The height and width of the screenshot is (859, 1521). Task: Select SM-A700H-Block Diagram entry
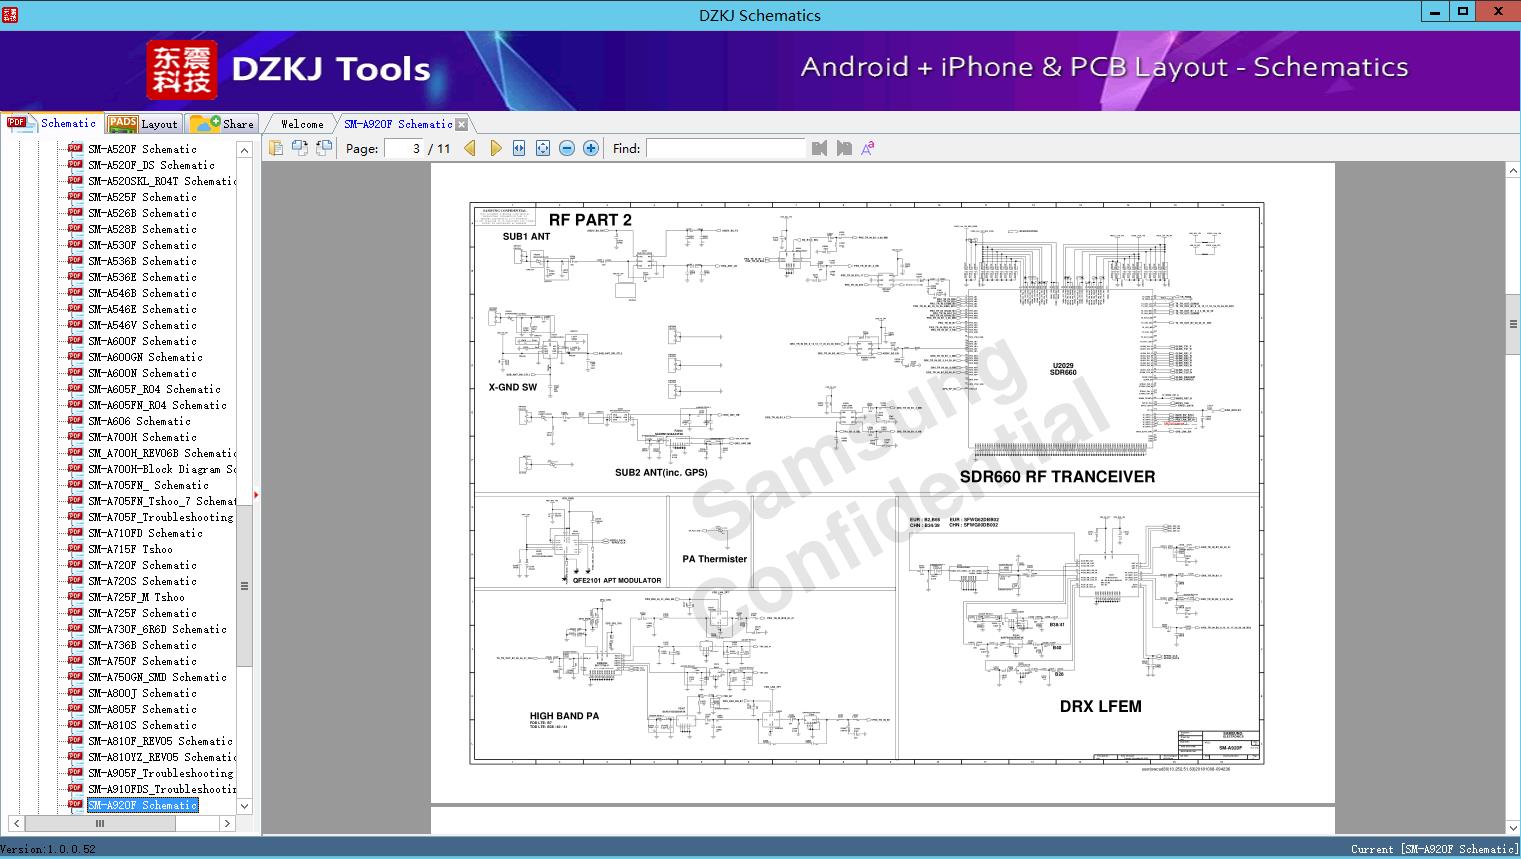pos(162,469)
